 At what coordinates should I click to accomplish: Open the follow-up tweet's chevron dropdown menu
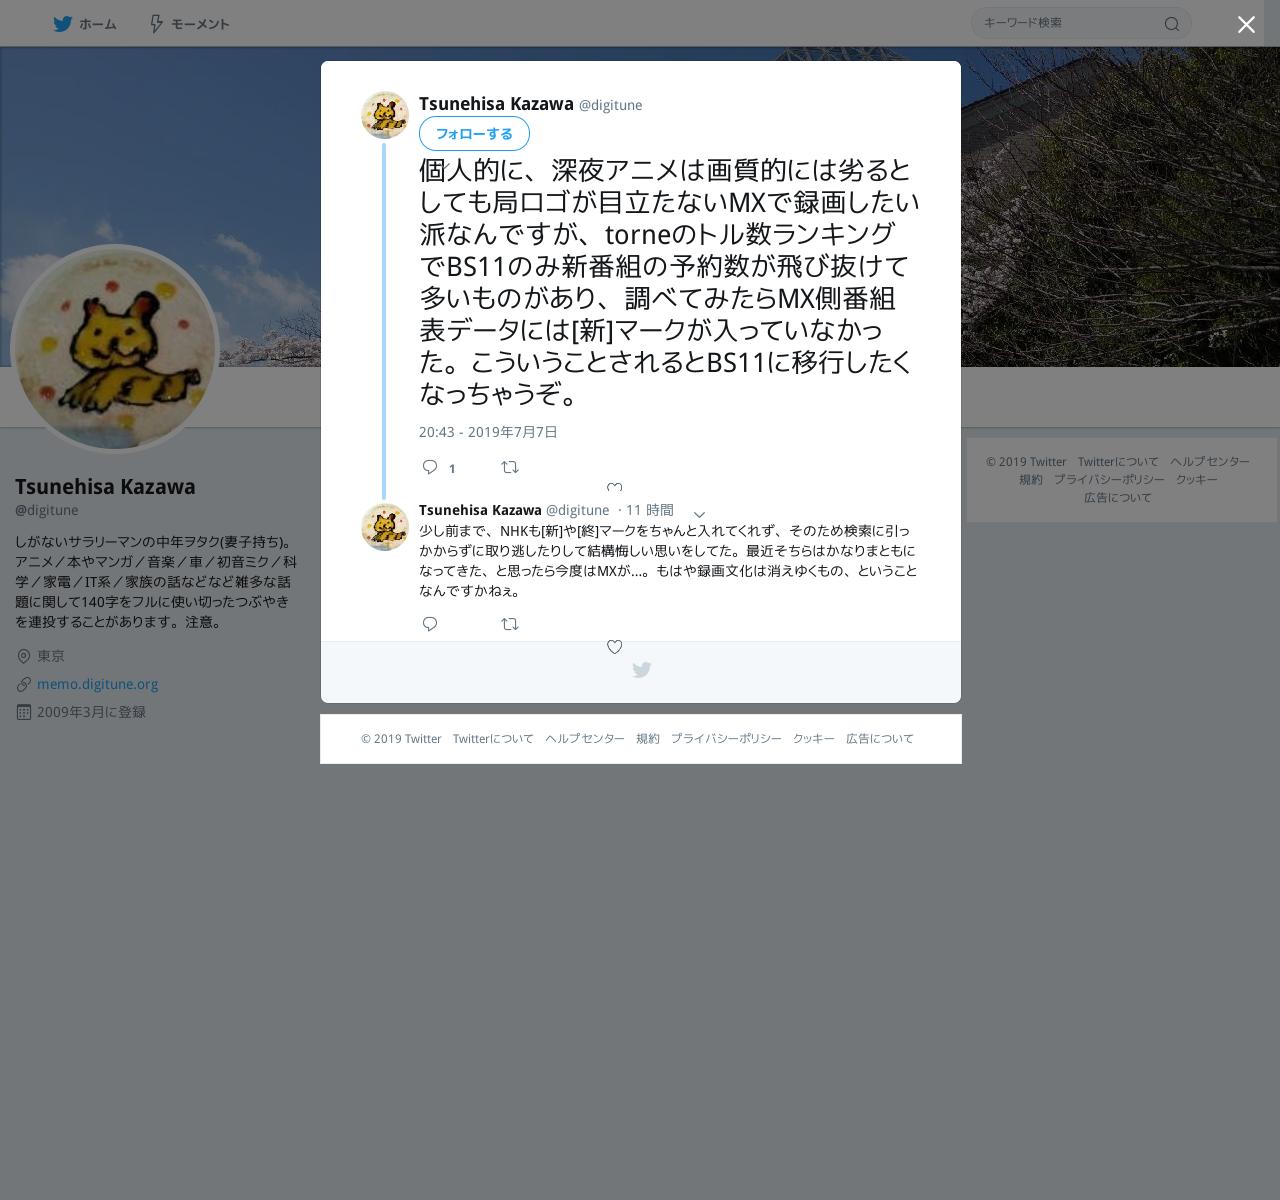[699, 514]
